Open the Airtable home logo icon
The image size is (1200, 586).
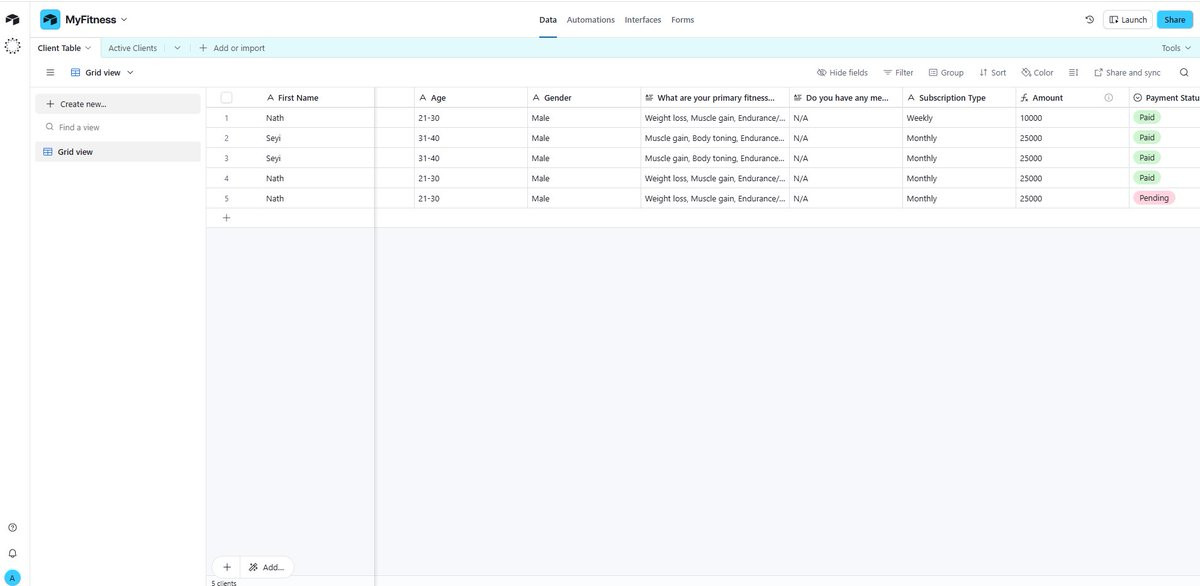(12, 20)
